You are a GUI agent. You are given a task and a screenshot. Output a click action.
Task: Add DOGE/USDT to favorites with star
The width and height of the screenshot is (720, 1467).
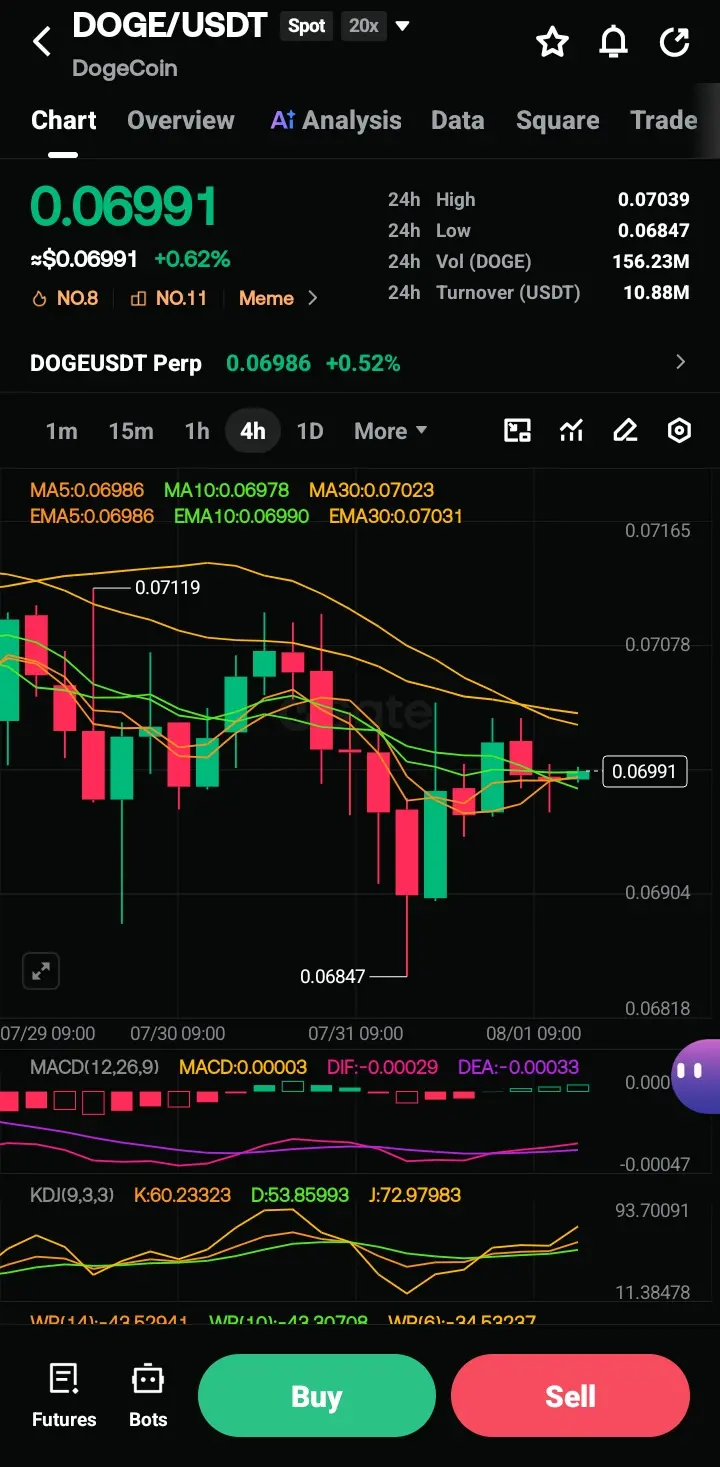point(552,42)
